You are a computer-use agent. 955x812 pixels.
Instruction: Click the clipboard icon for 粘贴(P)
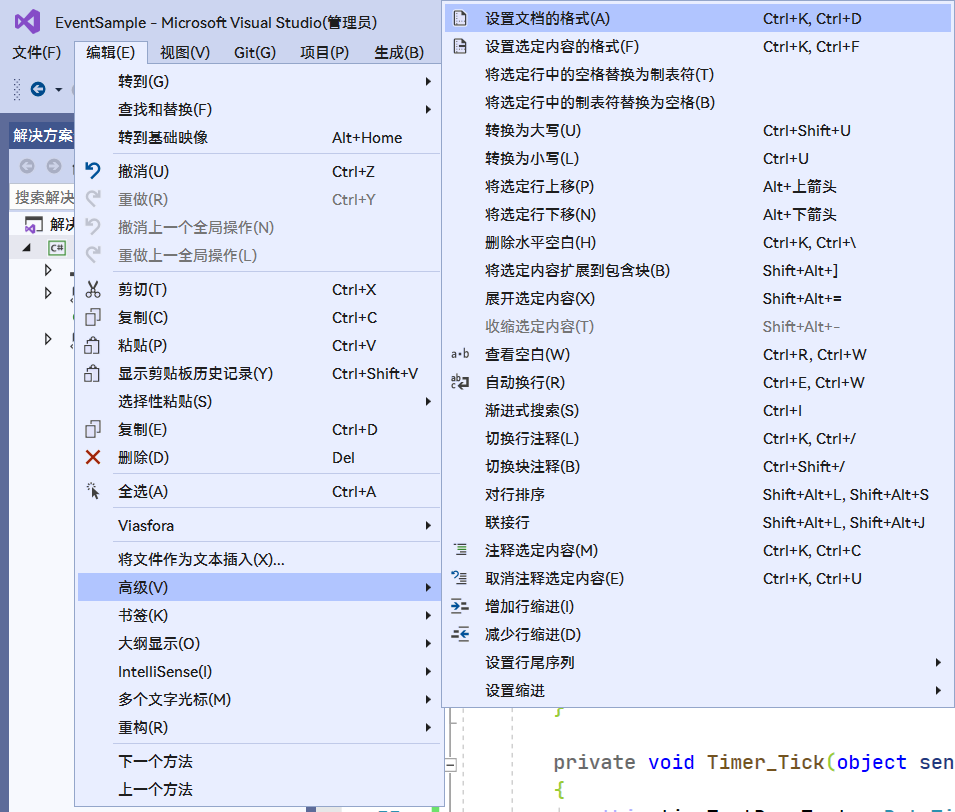tap(93, 345)
